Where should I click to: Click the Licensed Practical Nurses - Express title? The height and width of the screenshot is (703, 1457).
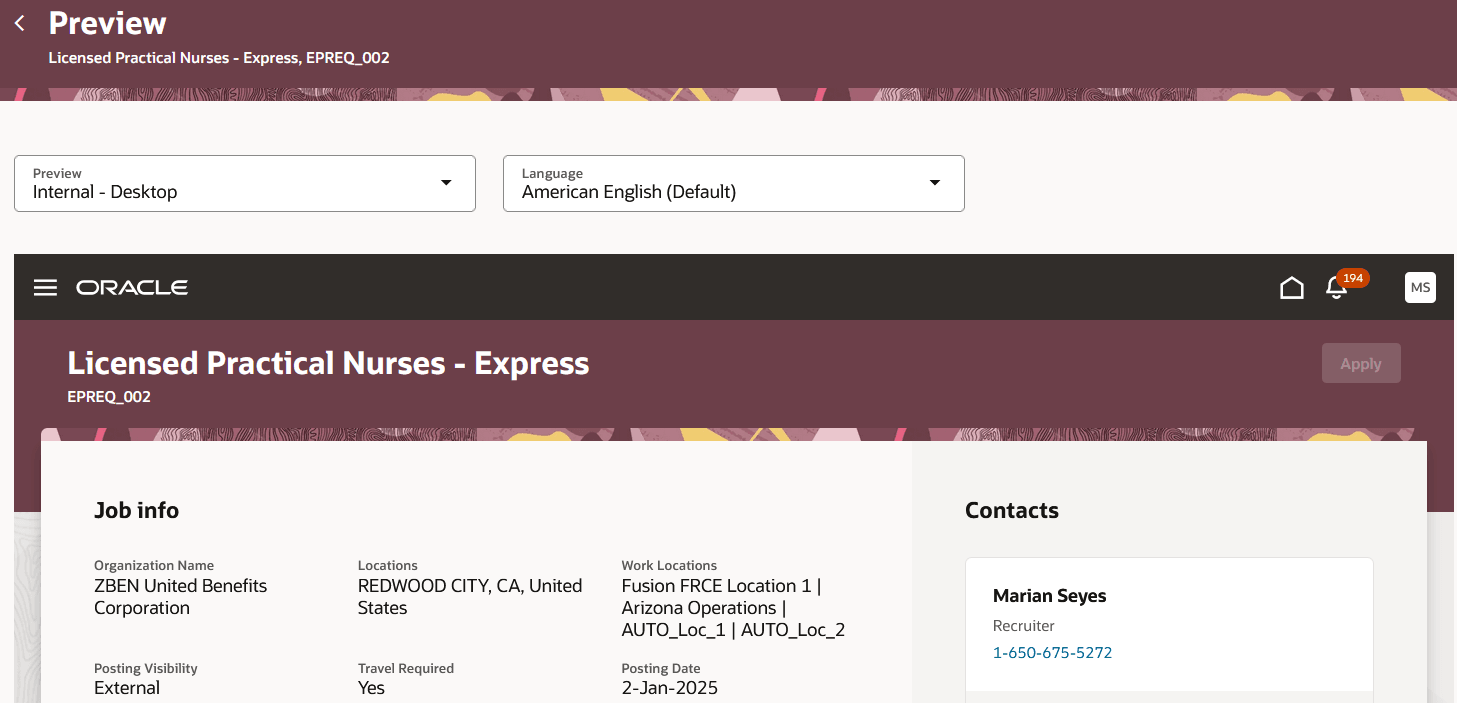(328, 362)
